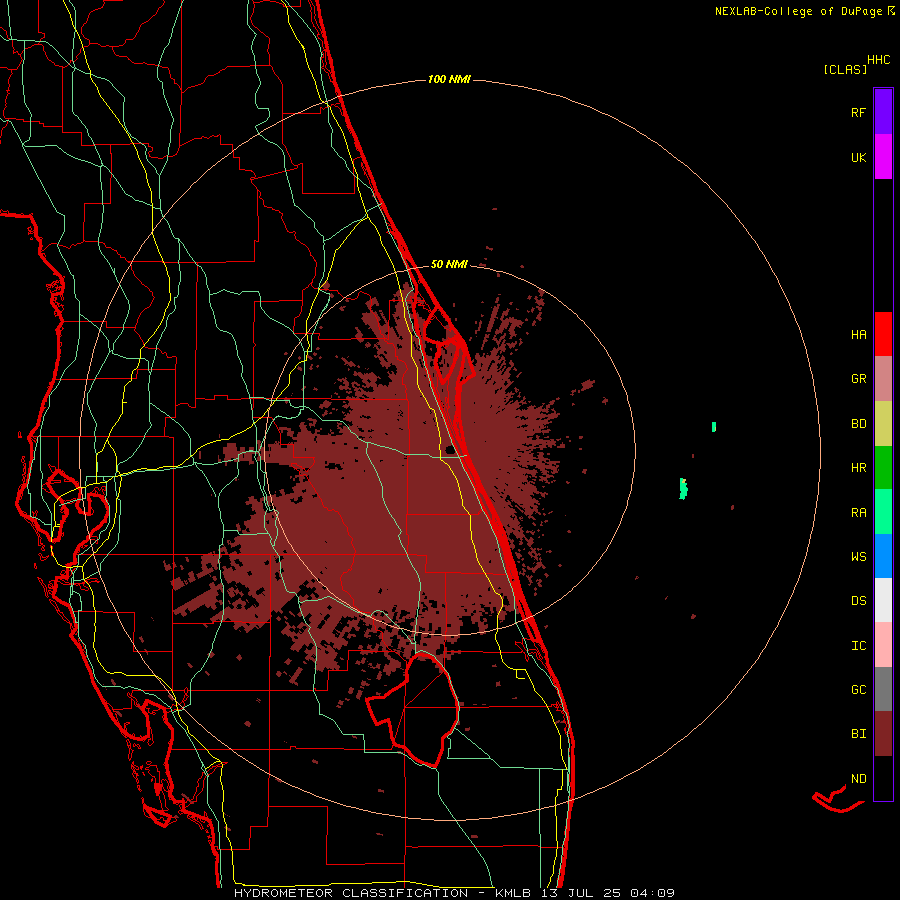The image size is (900, 900).
Task: Click the UK magenta legend swatch
Action: (x=883, y=157)
